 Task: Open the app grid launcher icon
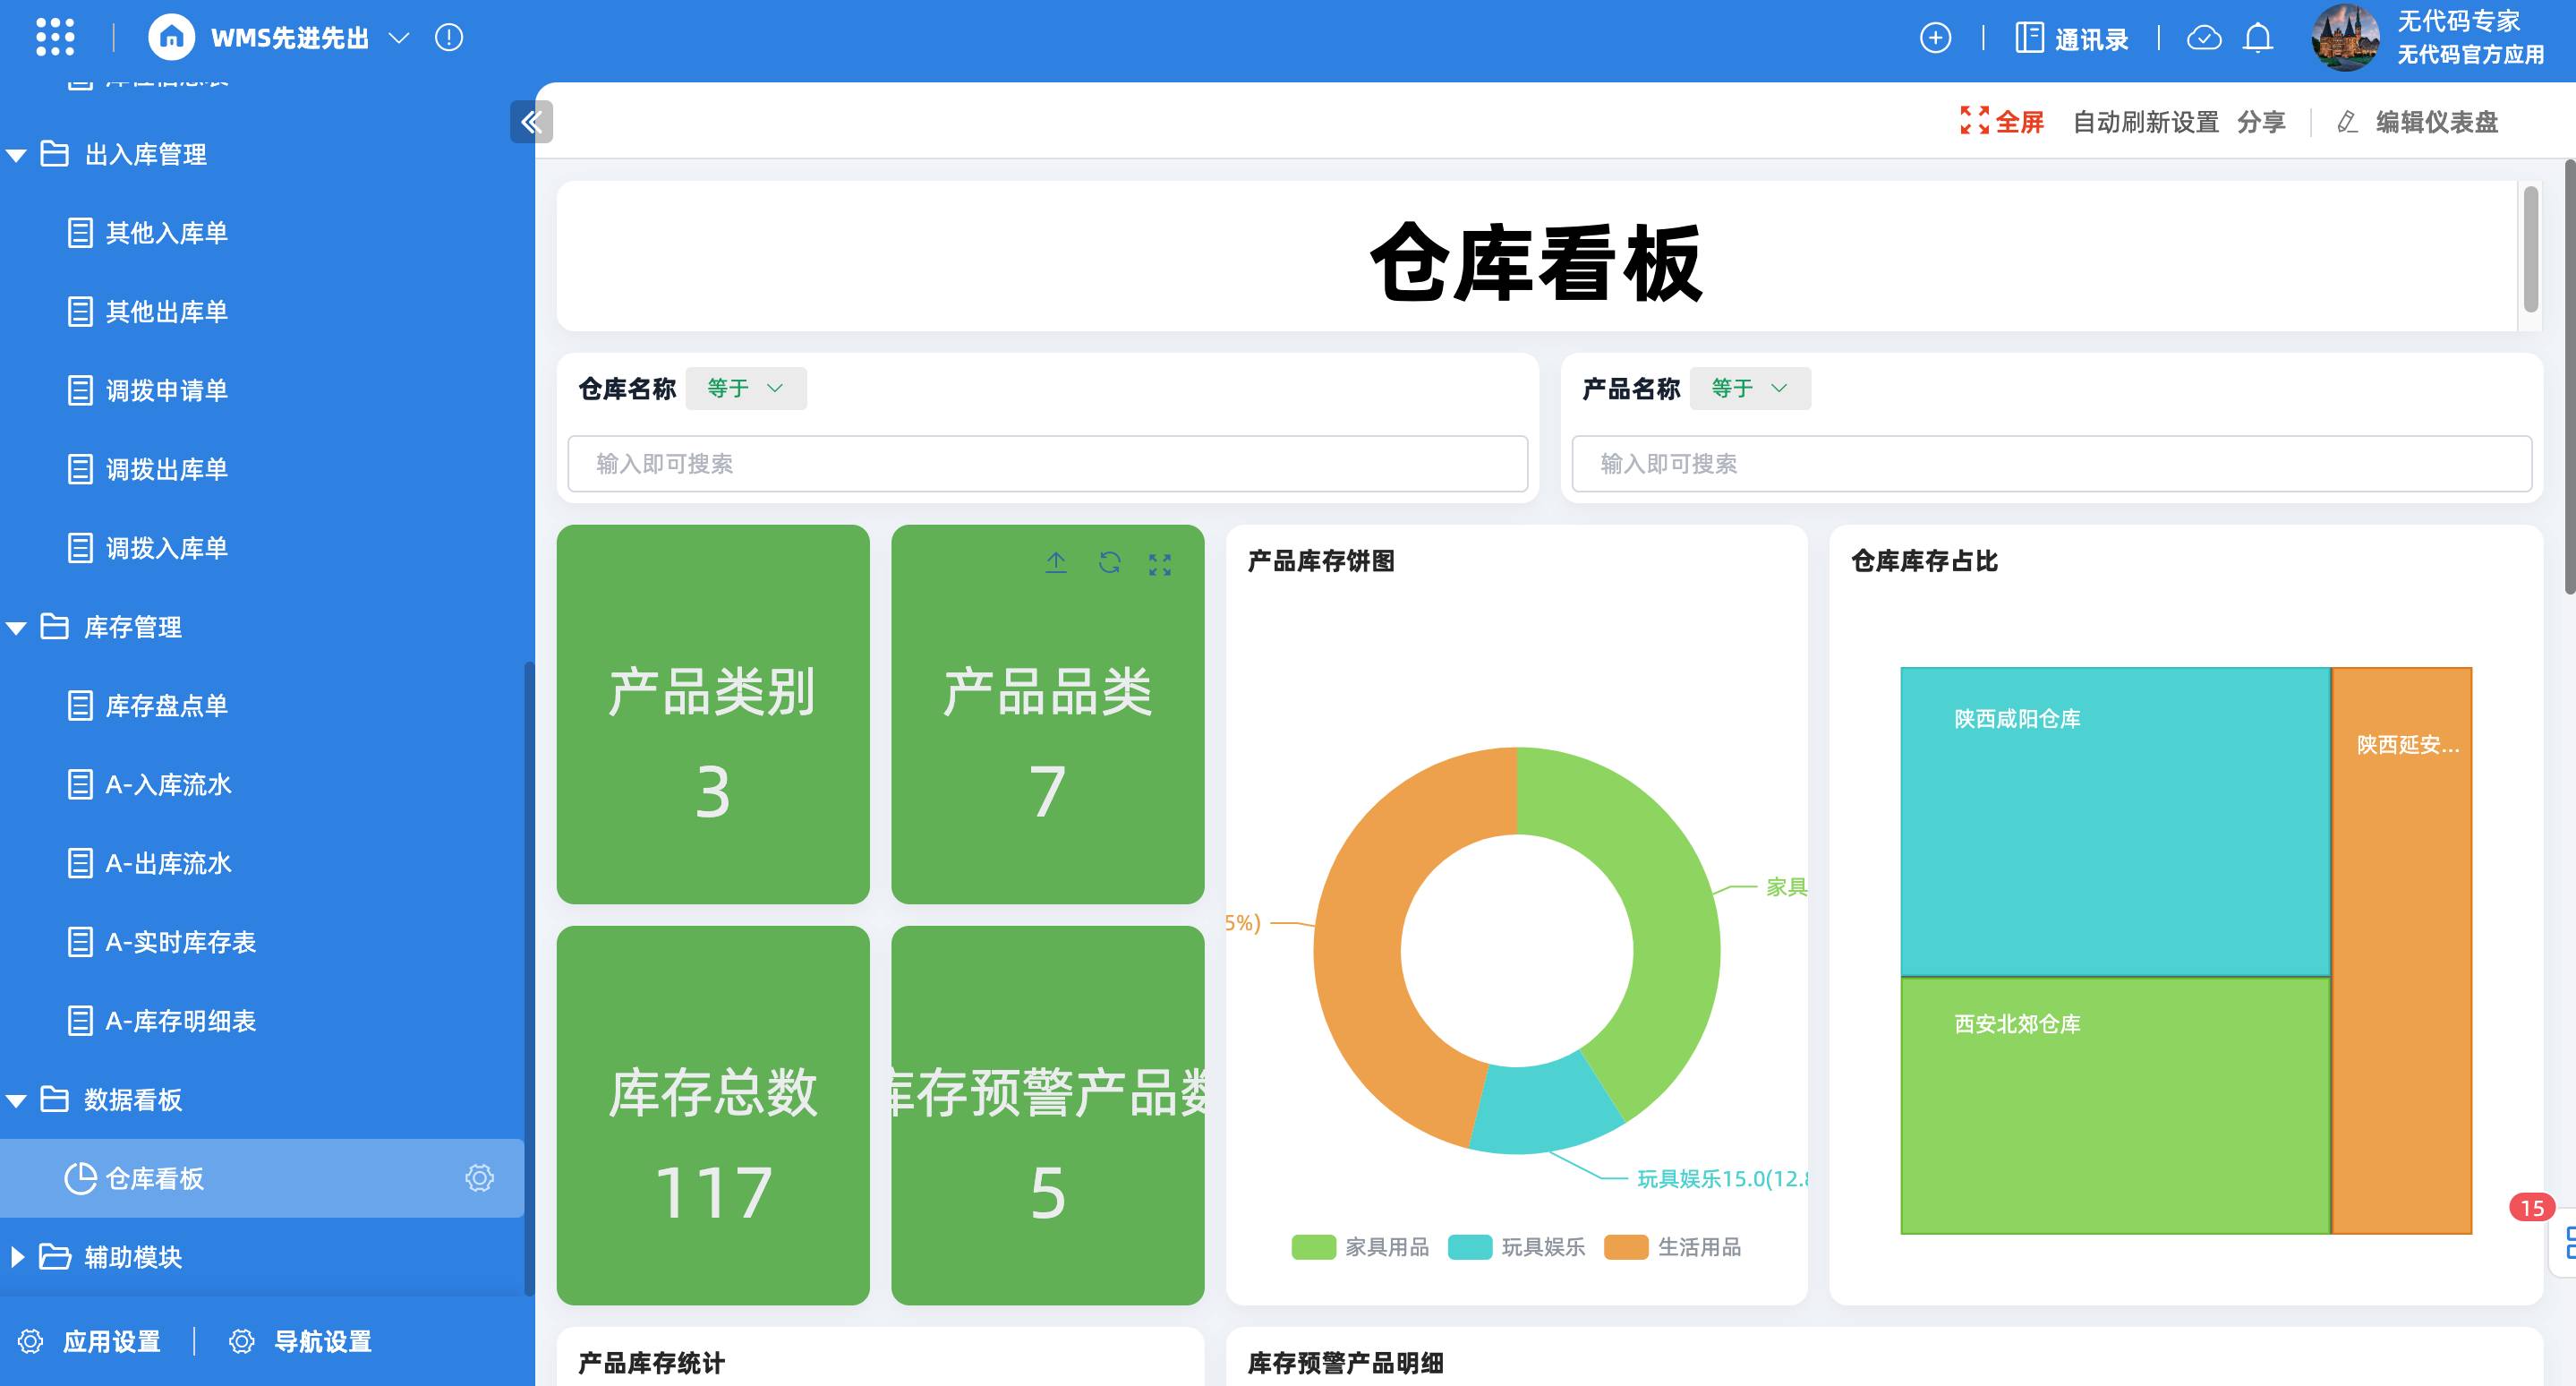pyautogui.click(x=55, y=37)
